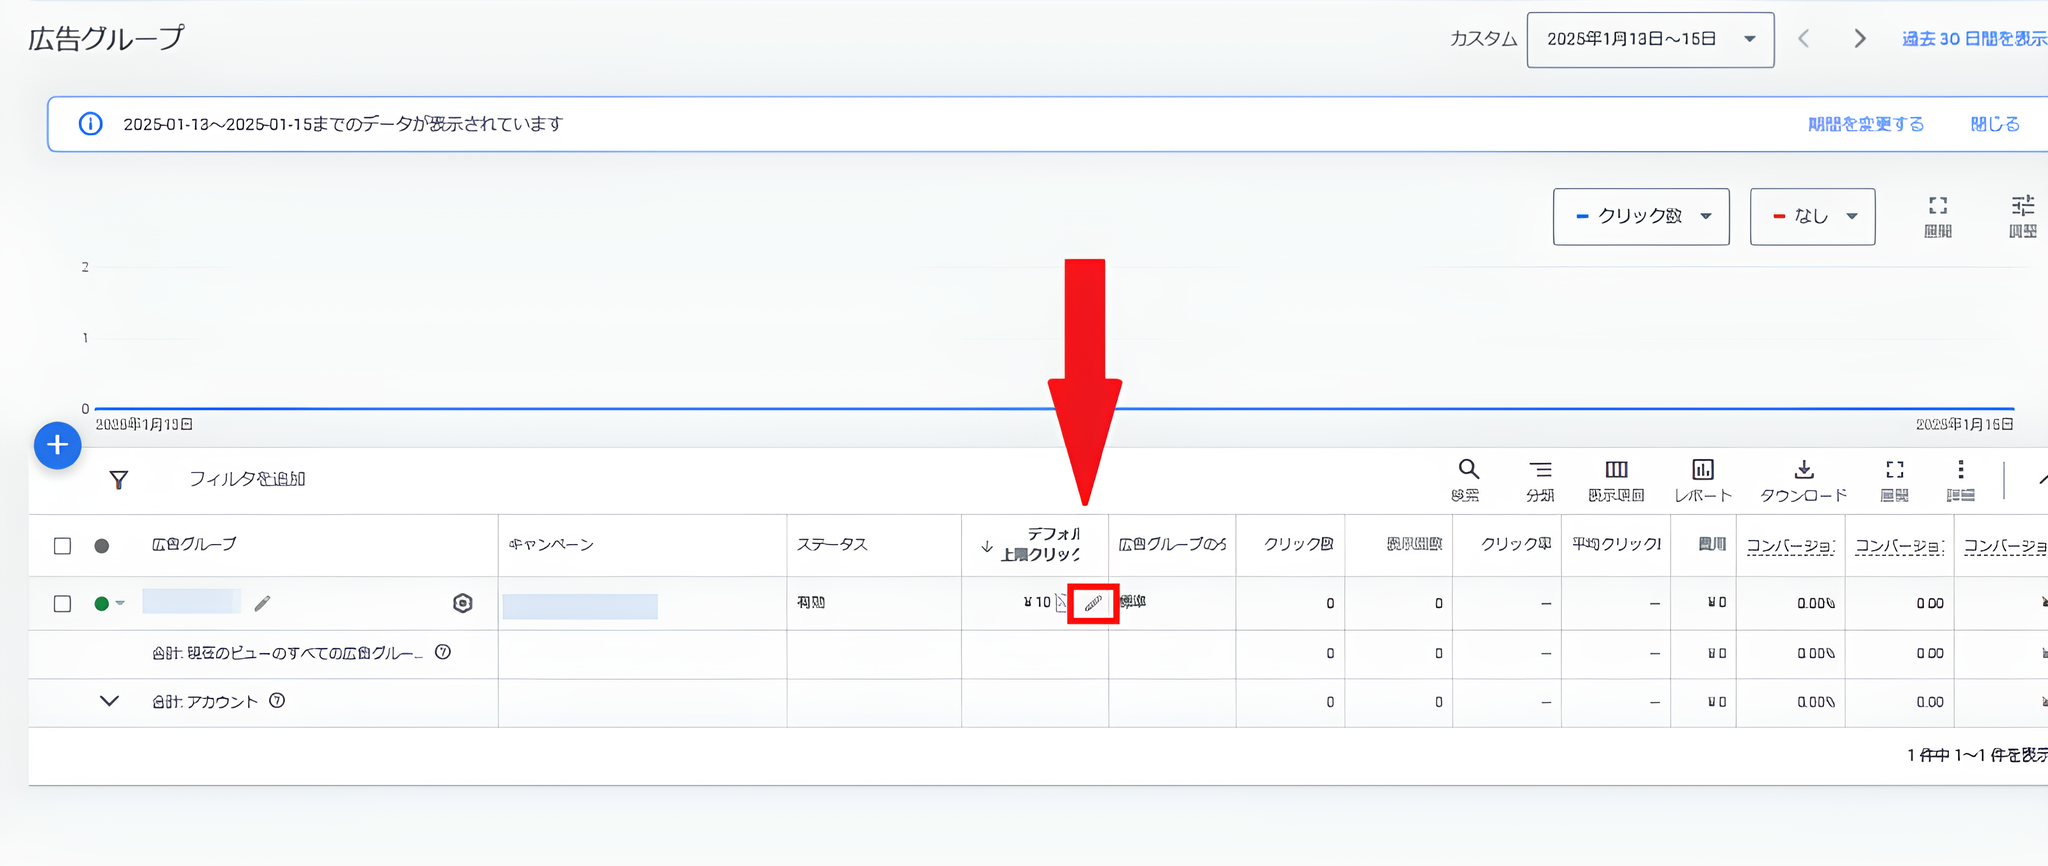Open the columns (表示項目) icon
2048x866 pixels.
point(1616,470)
